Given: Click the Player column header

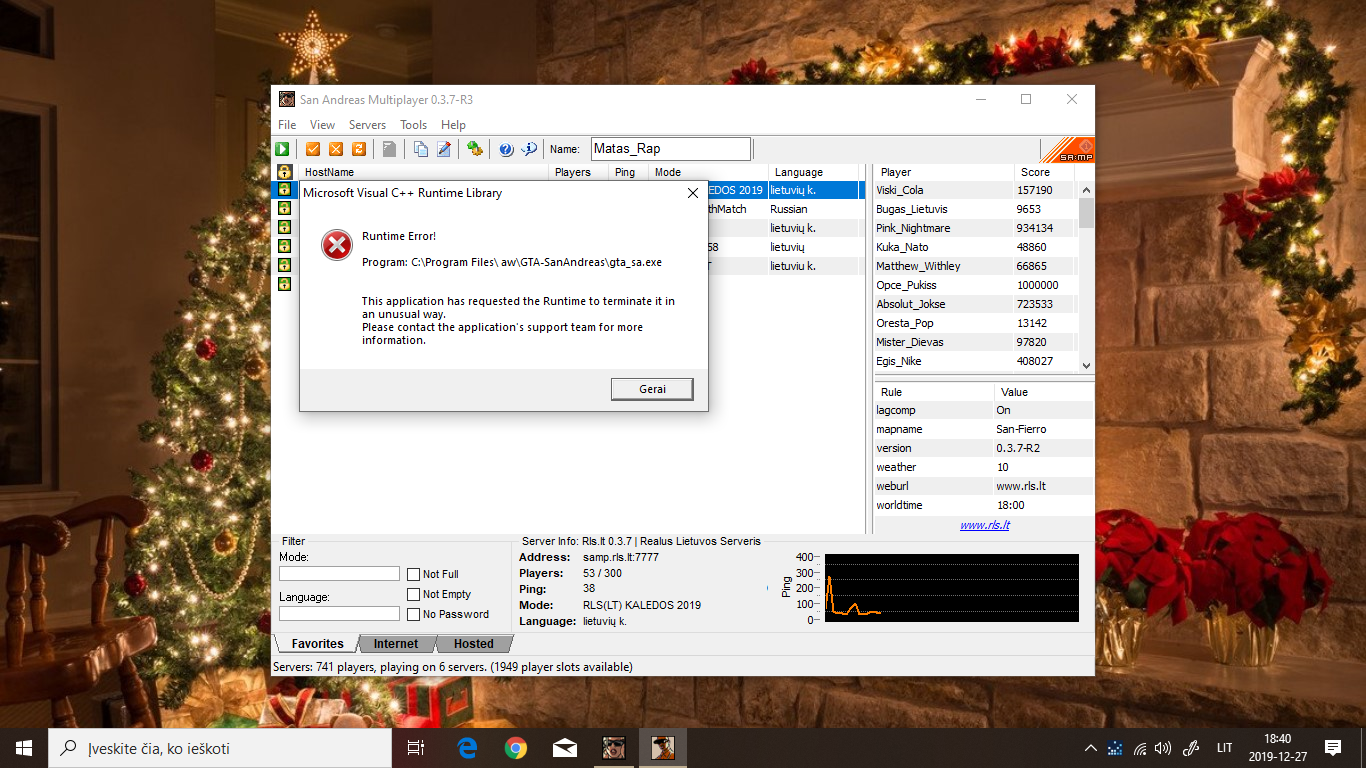Looking at the screenshot, I should tap(944, 172).
